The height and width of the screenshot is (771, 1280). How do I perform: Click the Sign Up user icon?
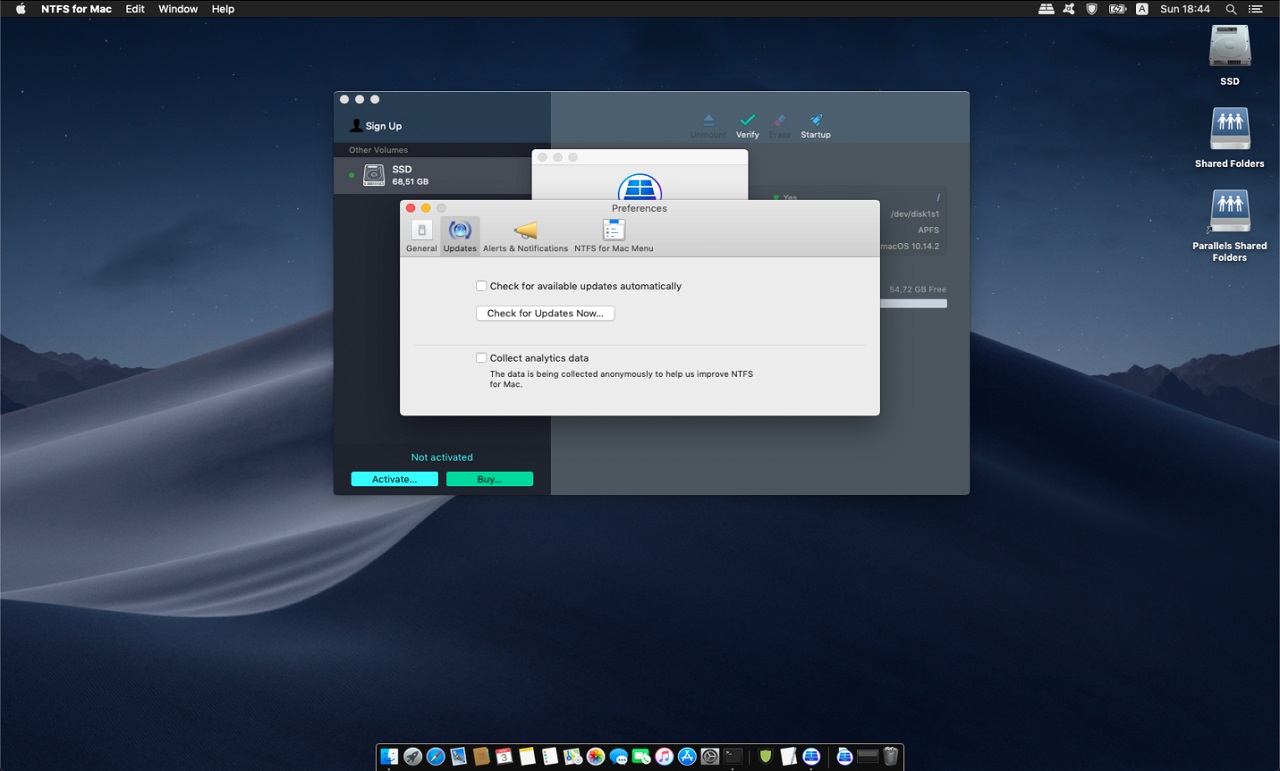(x=357, y=126)
